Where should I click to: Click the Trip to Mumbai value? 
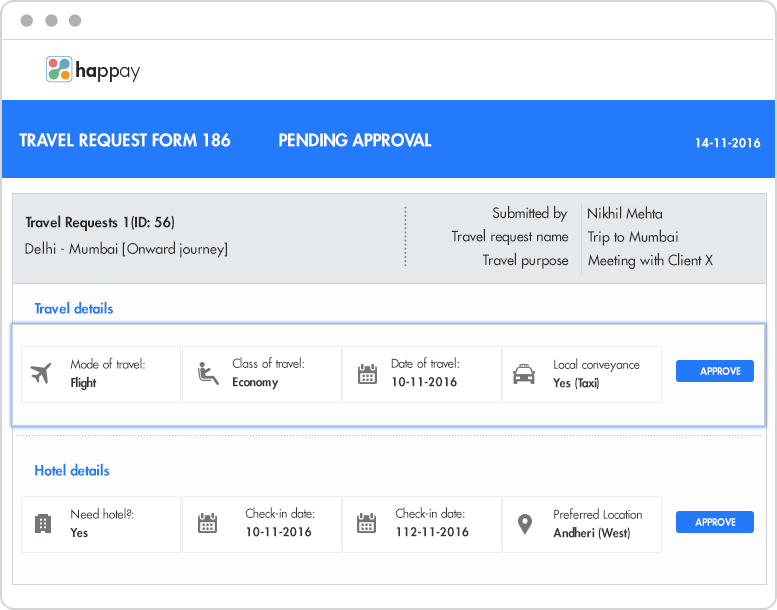633,237
